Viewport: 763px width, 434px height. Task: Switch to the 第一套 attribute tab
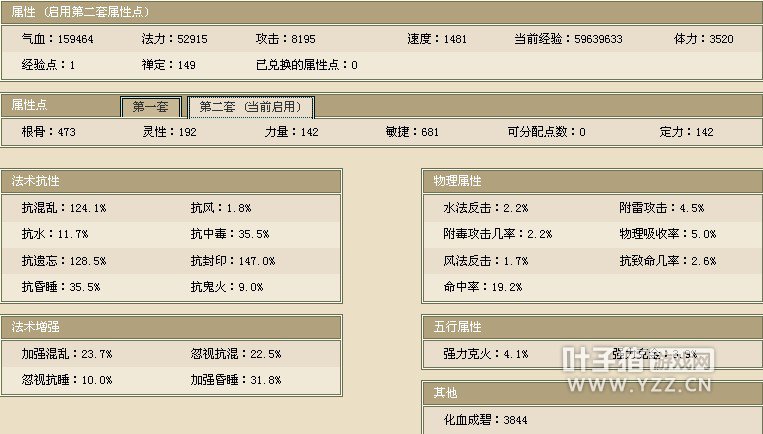(x=150, y=107)
